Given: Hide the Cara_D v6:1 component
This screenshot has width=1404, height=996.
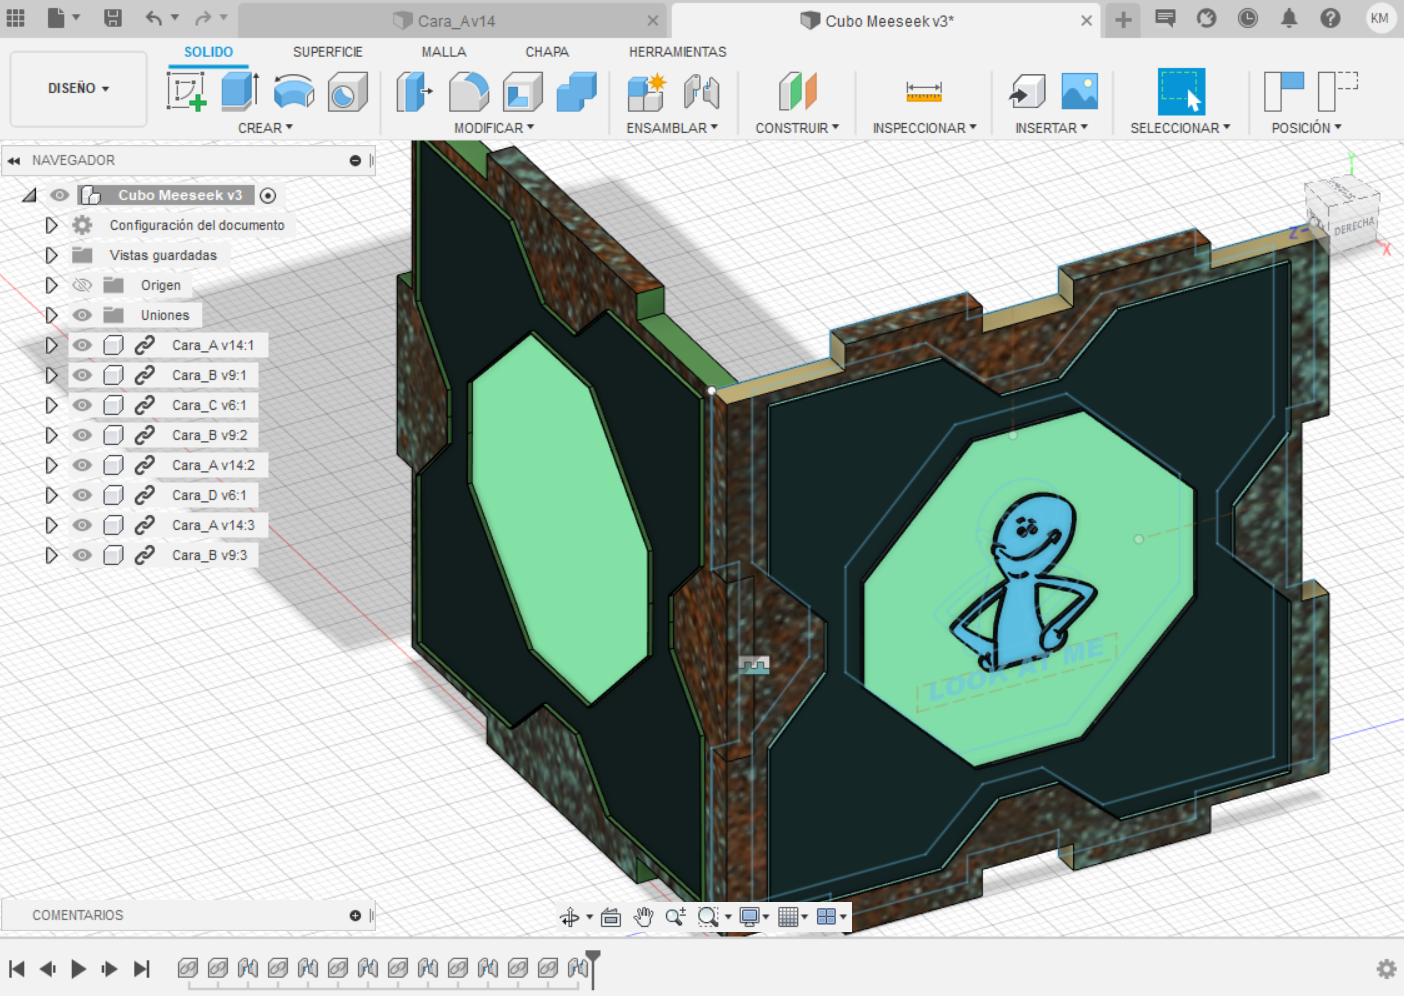Looking at the screenshot, I should (82, 495).
